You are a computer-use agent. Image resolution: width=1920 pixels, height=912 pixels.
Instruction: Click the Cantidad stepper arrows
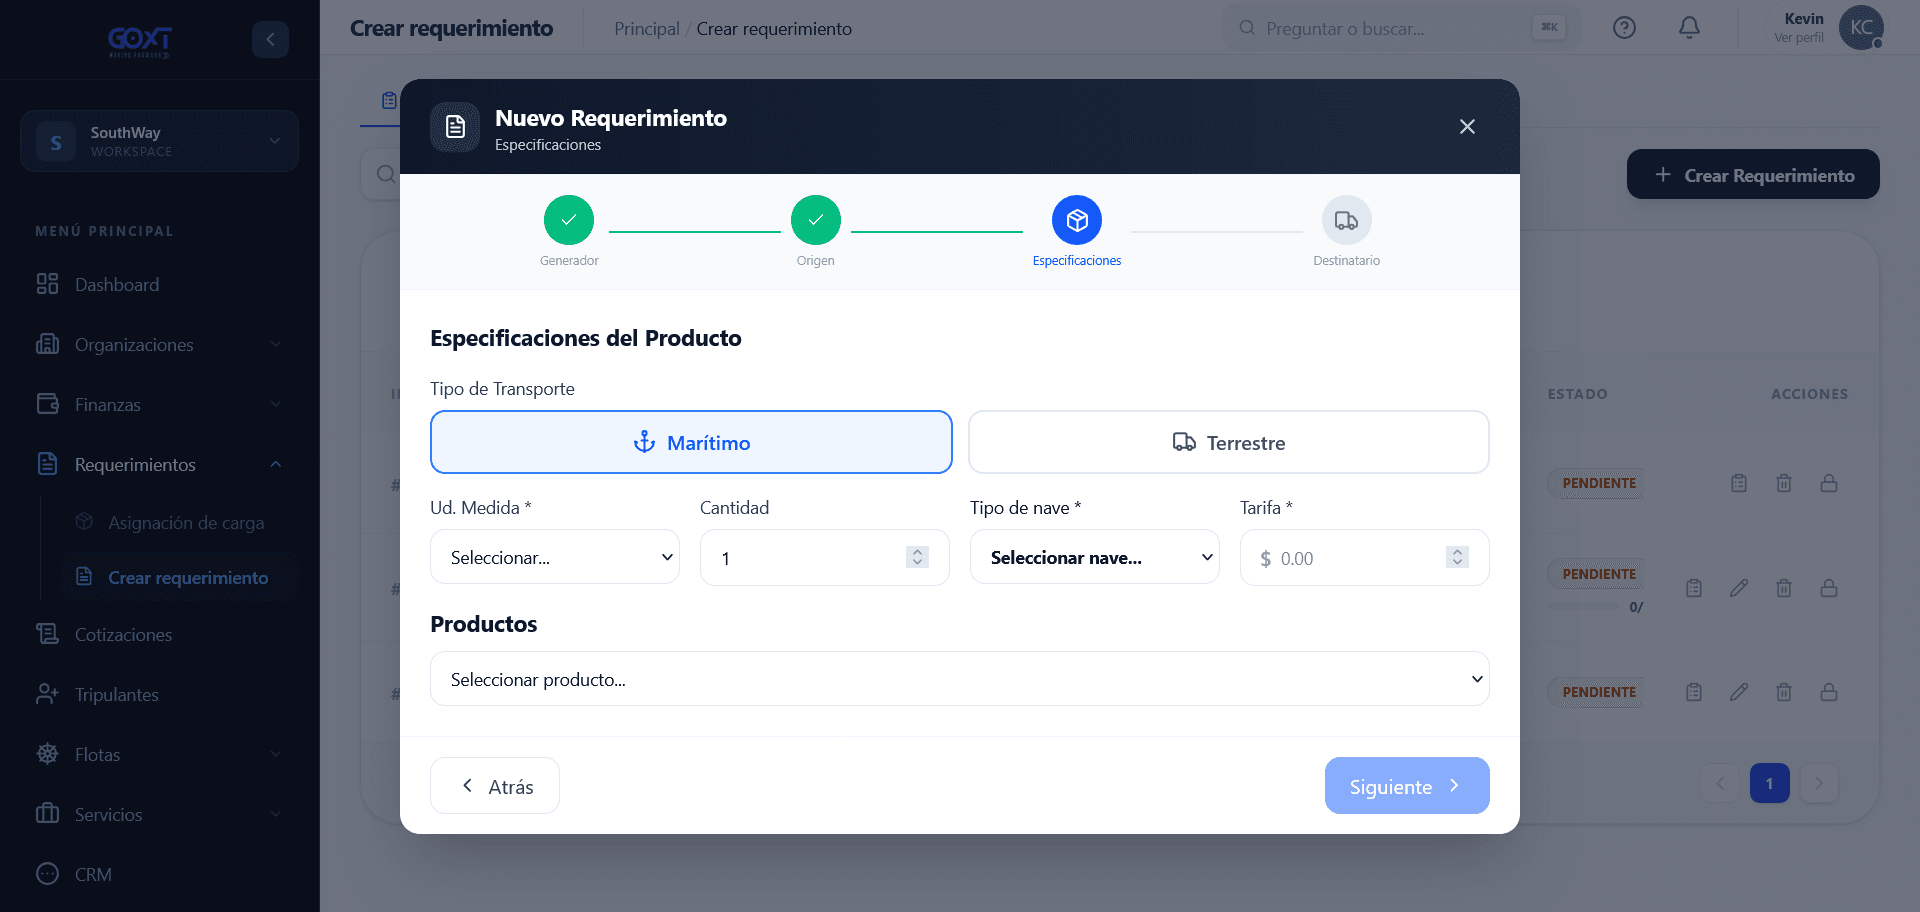(917, 557)
